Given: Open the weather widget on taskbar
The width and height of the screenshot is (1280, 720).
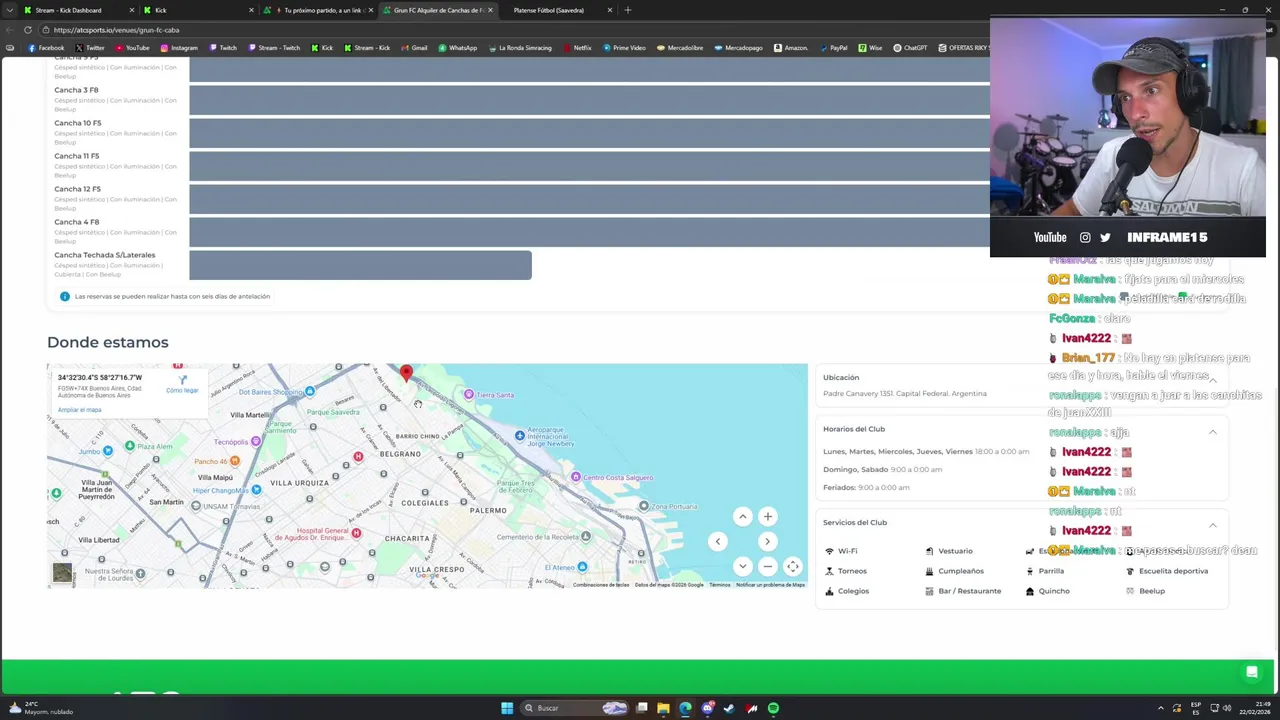Looking at the screenshot, I should [40, 708].
